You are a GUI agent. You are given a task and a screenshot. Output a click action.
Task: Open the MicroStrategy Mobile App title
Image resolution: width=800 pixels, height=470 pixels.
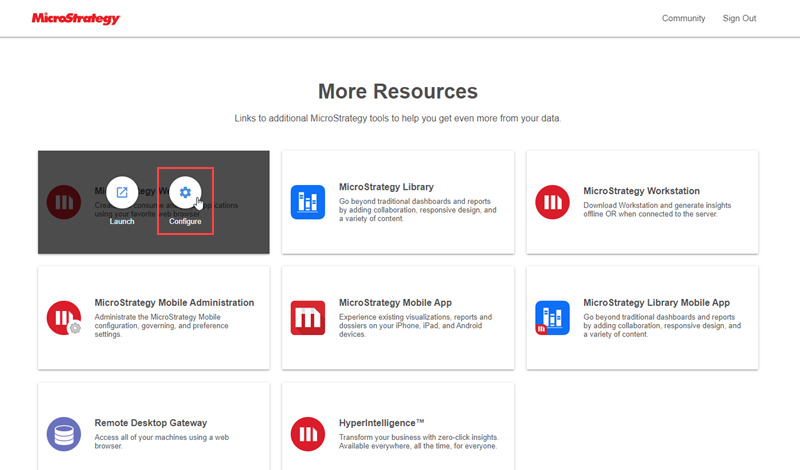[x=395, y=303]
